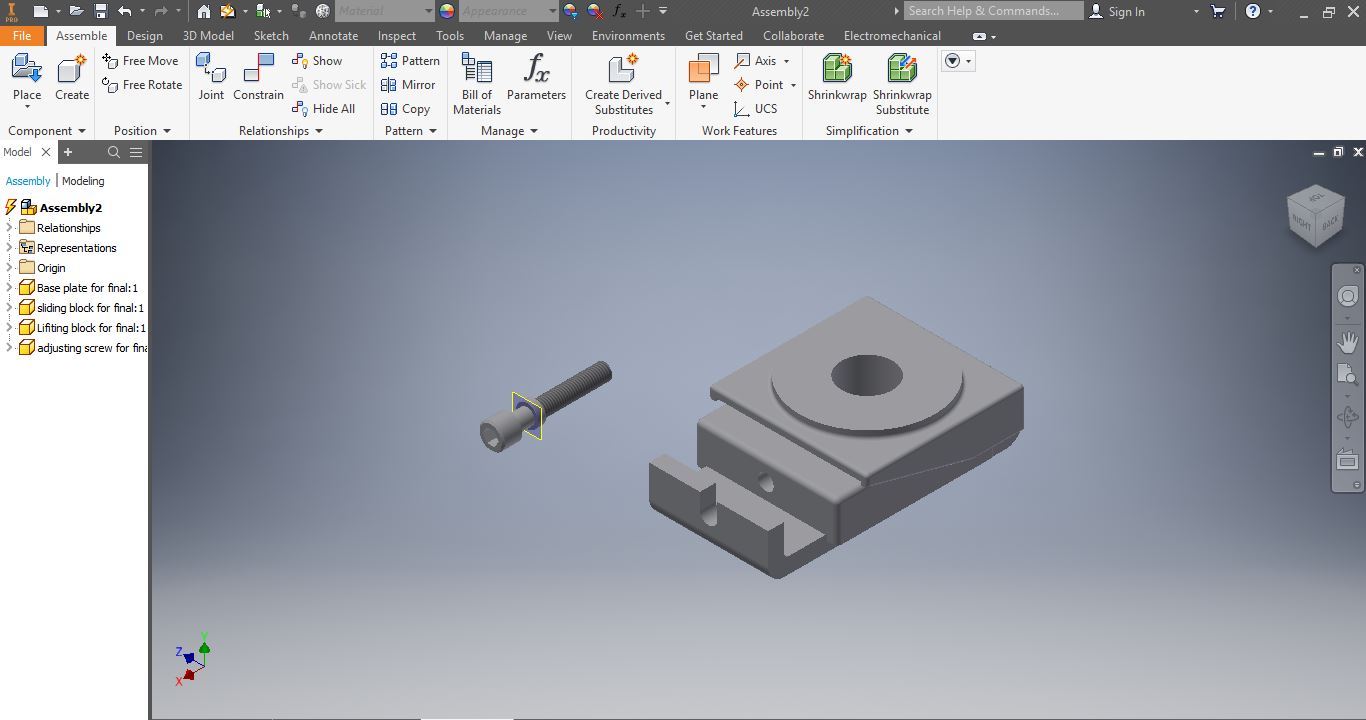This screenshot has width=1366, height=720.
Task: Switch to the 3D Model ribbon tab
Action: pos(208,36)
